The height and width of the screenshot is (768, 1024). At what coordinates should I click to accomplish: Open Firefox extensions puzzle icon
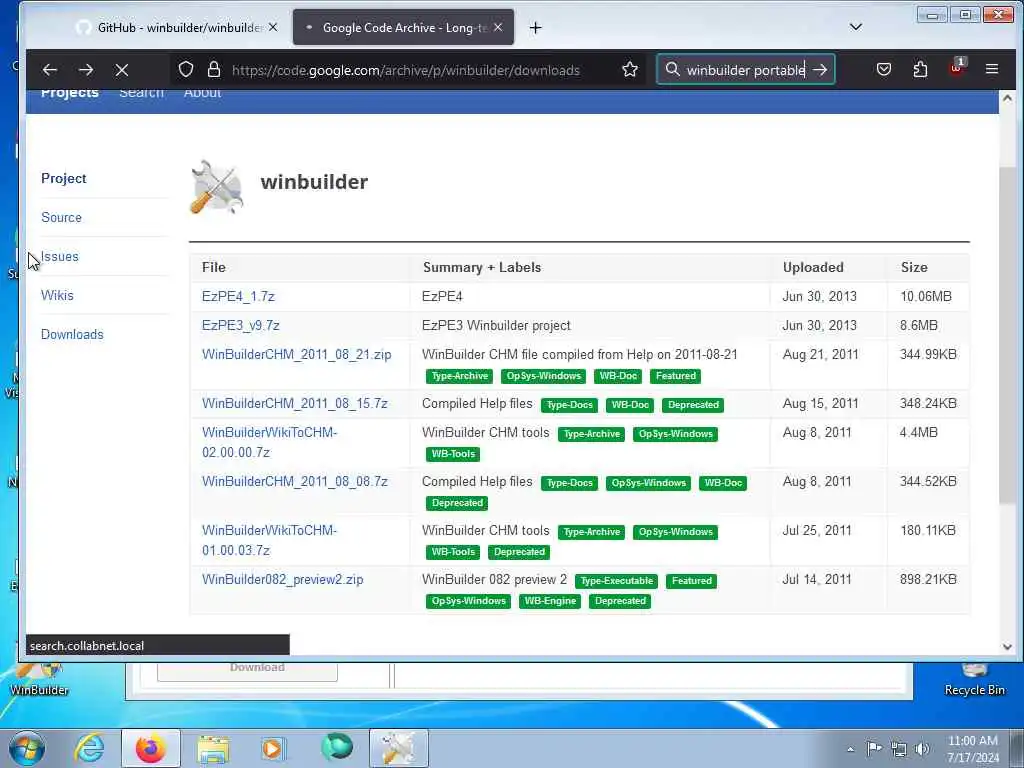920,69
